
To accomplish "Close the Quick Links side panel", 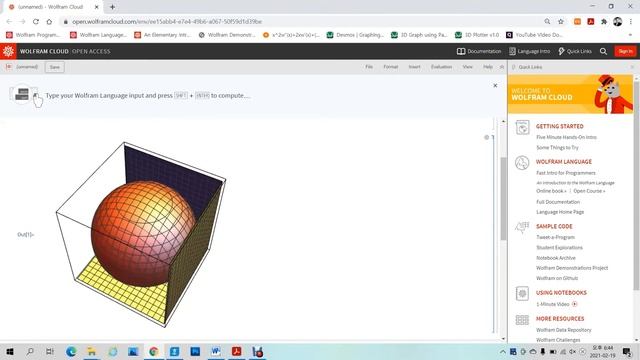I will pyautogui.click(x=632, y=67).
